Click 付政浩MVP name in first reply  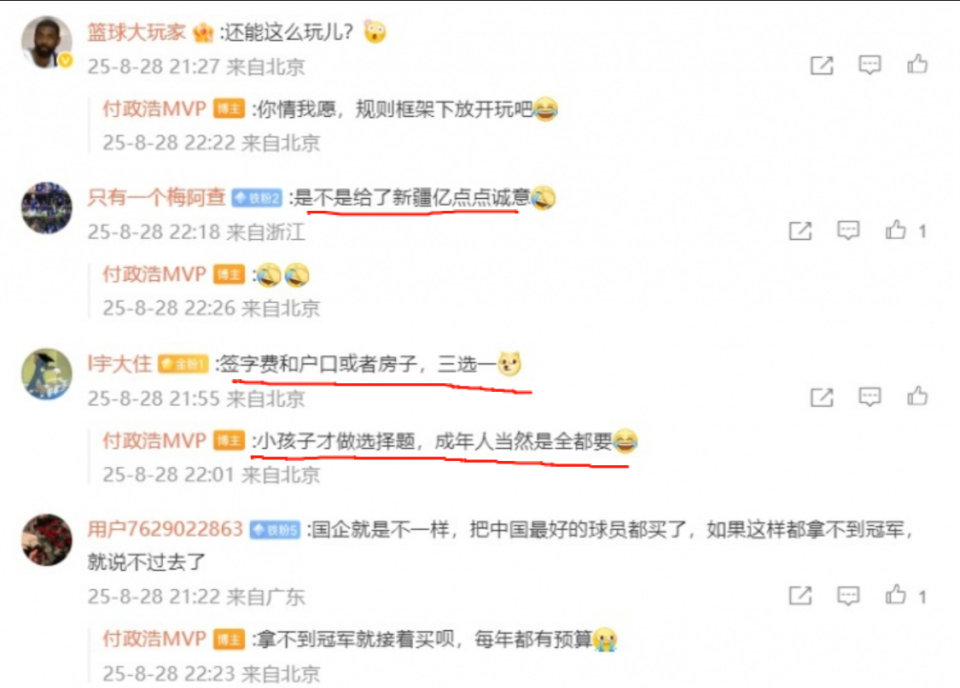coord(154,108)
